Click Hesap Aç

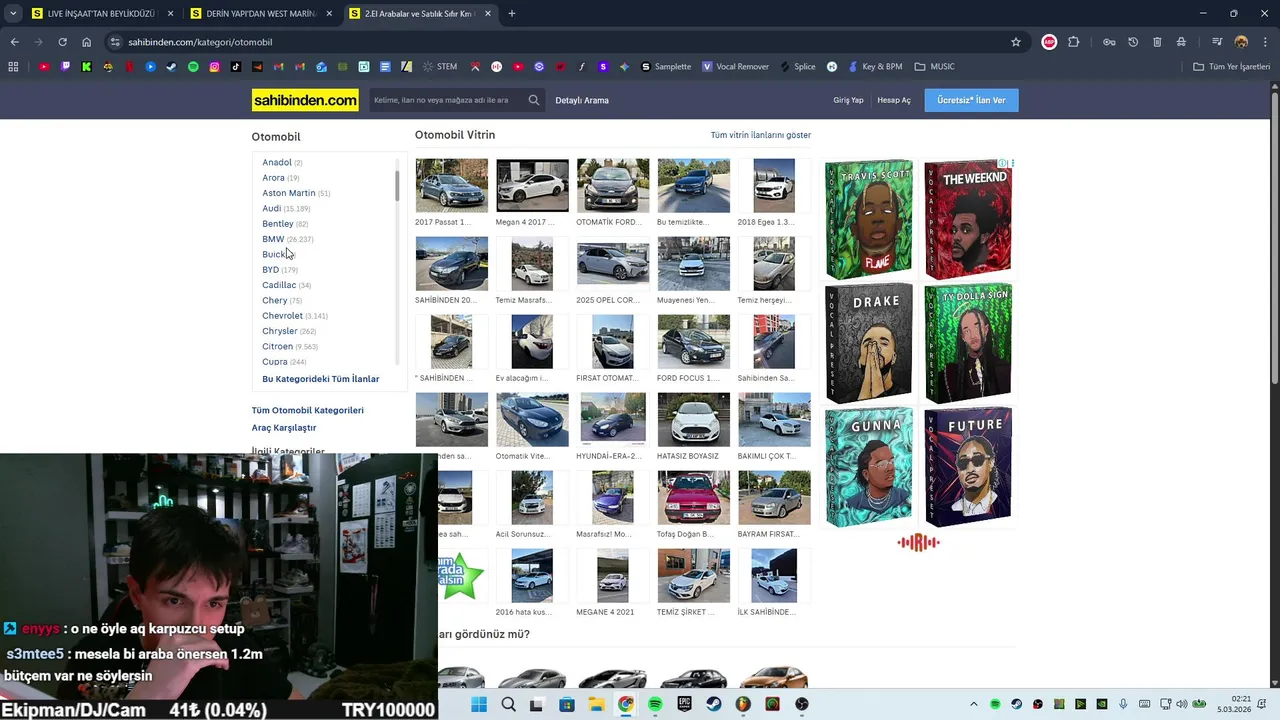pyautogui.click(x=894, y=100)
